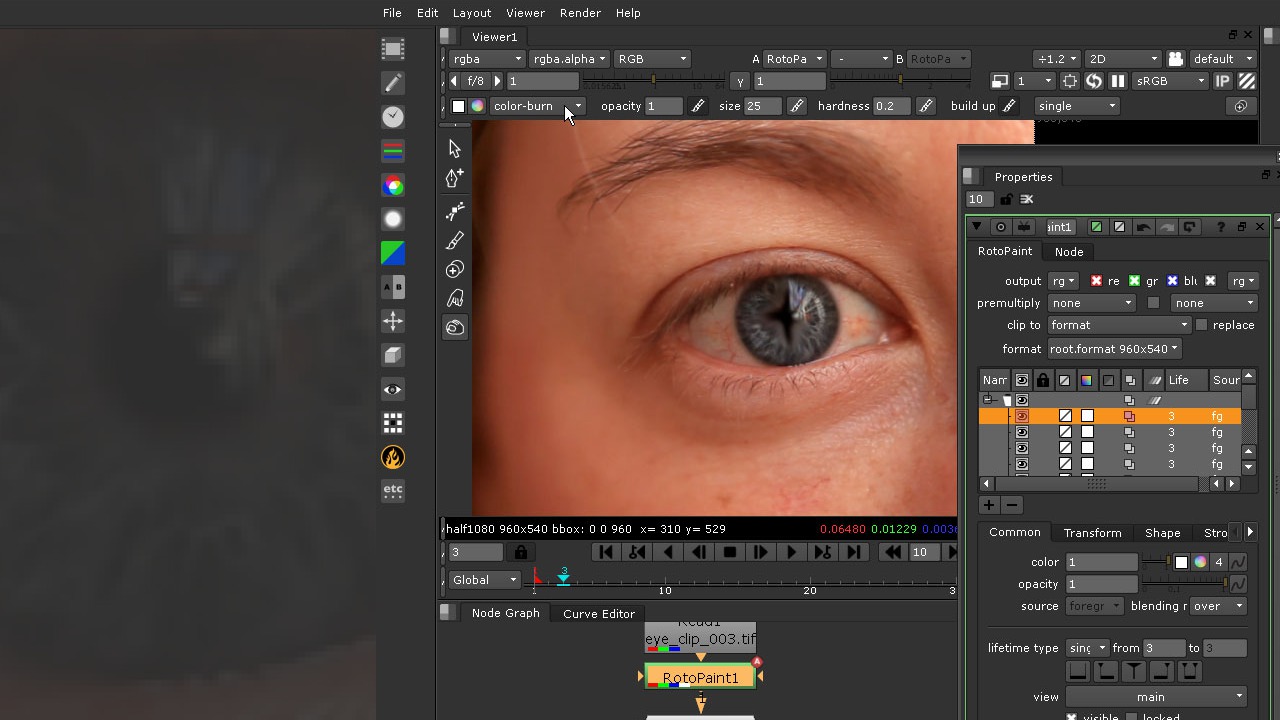The height and width of the screenshot is (720, 1280).
Task: Open the rgba channel layer dropdown
Action: [487, 59]
